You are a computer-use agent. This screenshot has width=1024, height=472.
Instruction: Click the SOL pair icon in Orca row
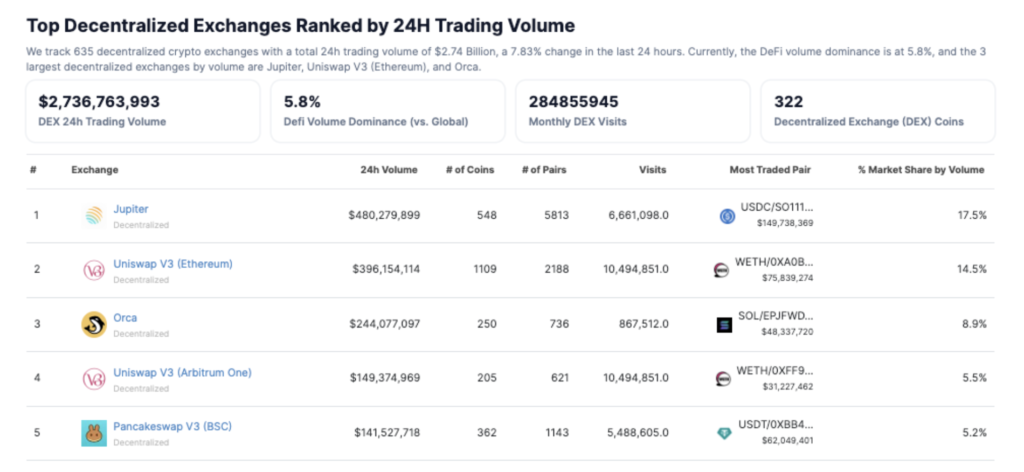click(725, 325)
